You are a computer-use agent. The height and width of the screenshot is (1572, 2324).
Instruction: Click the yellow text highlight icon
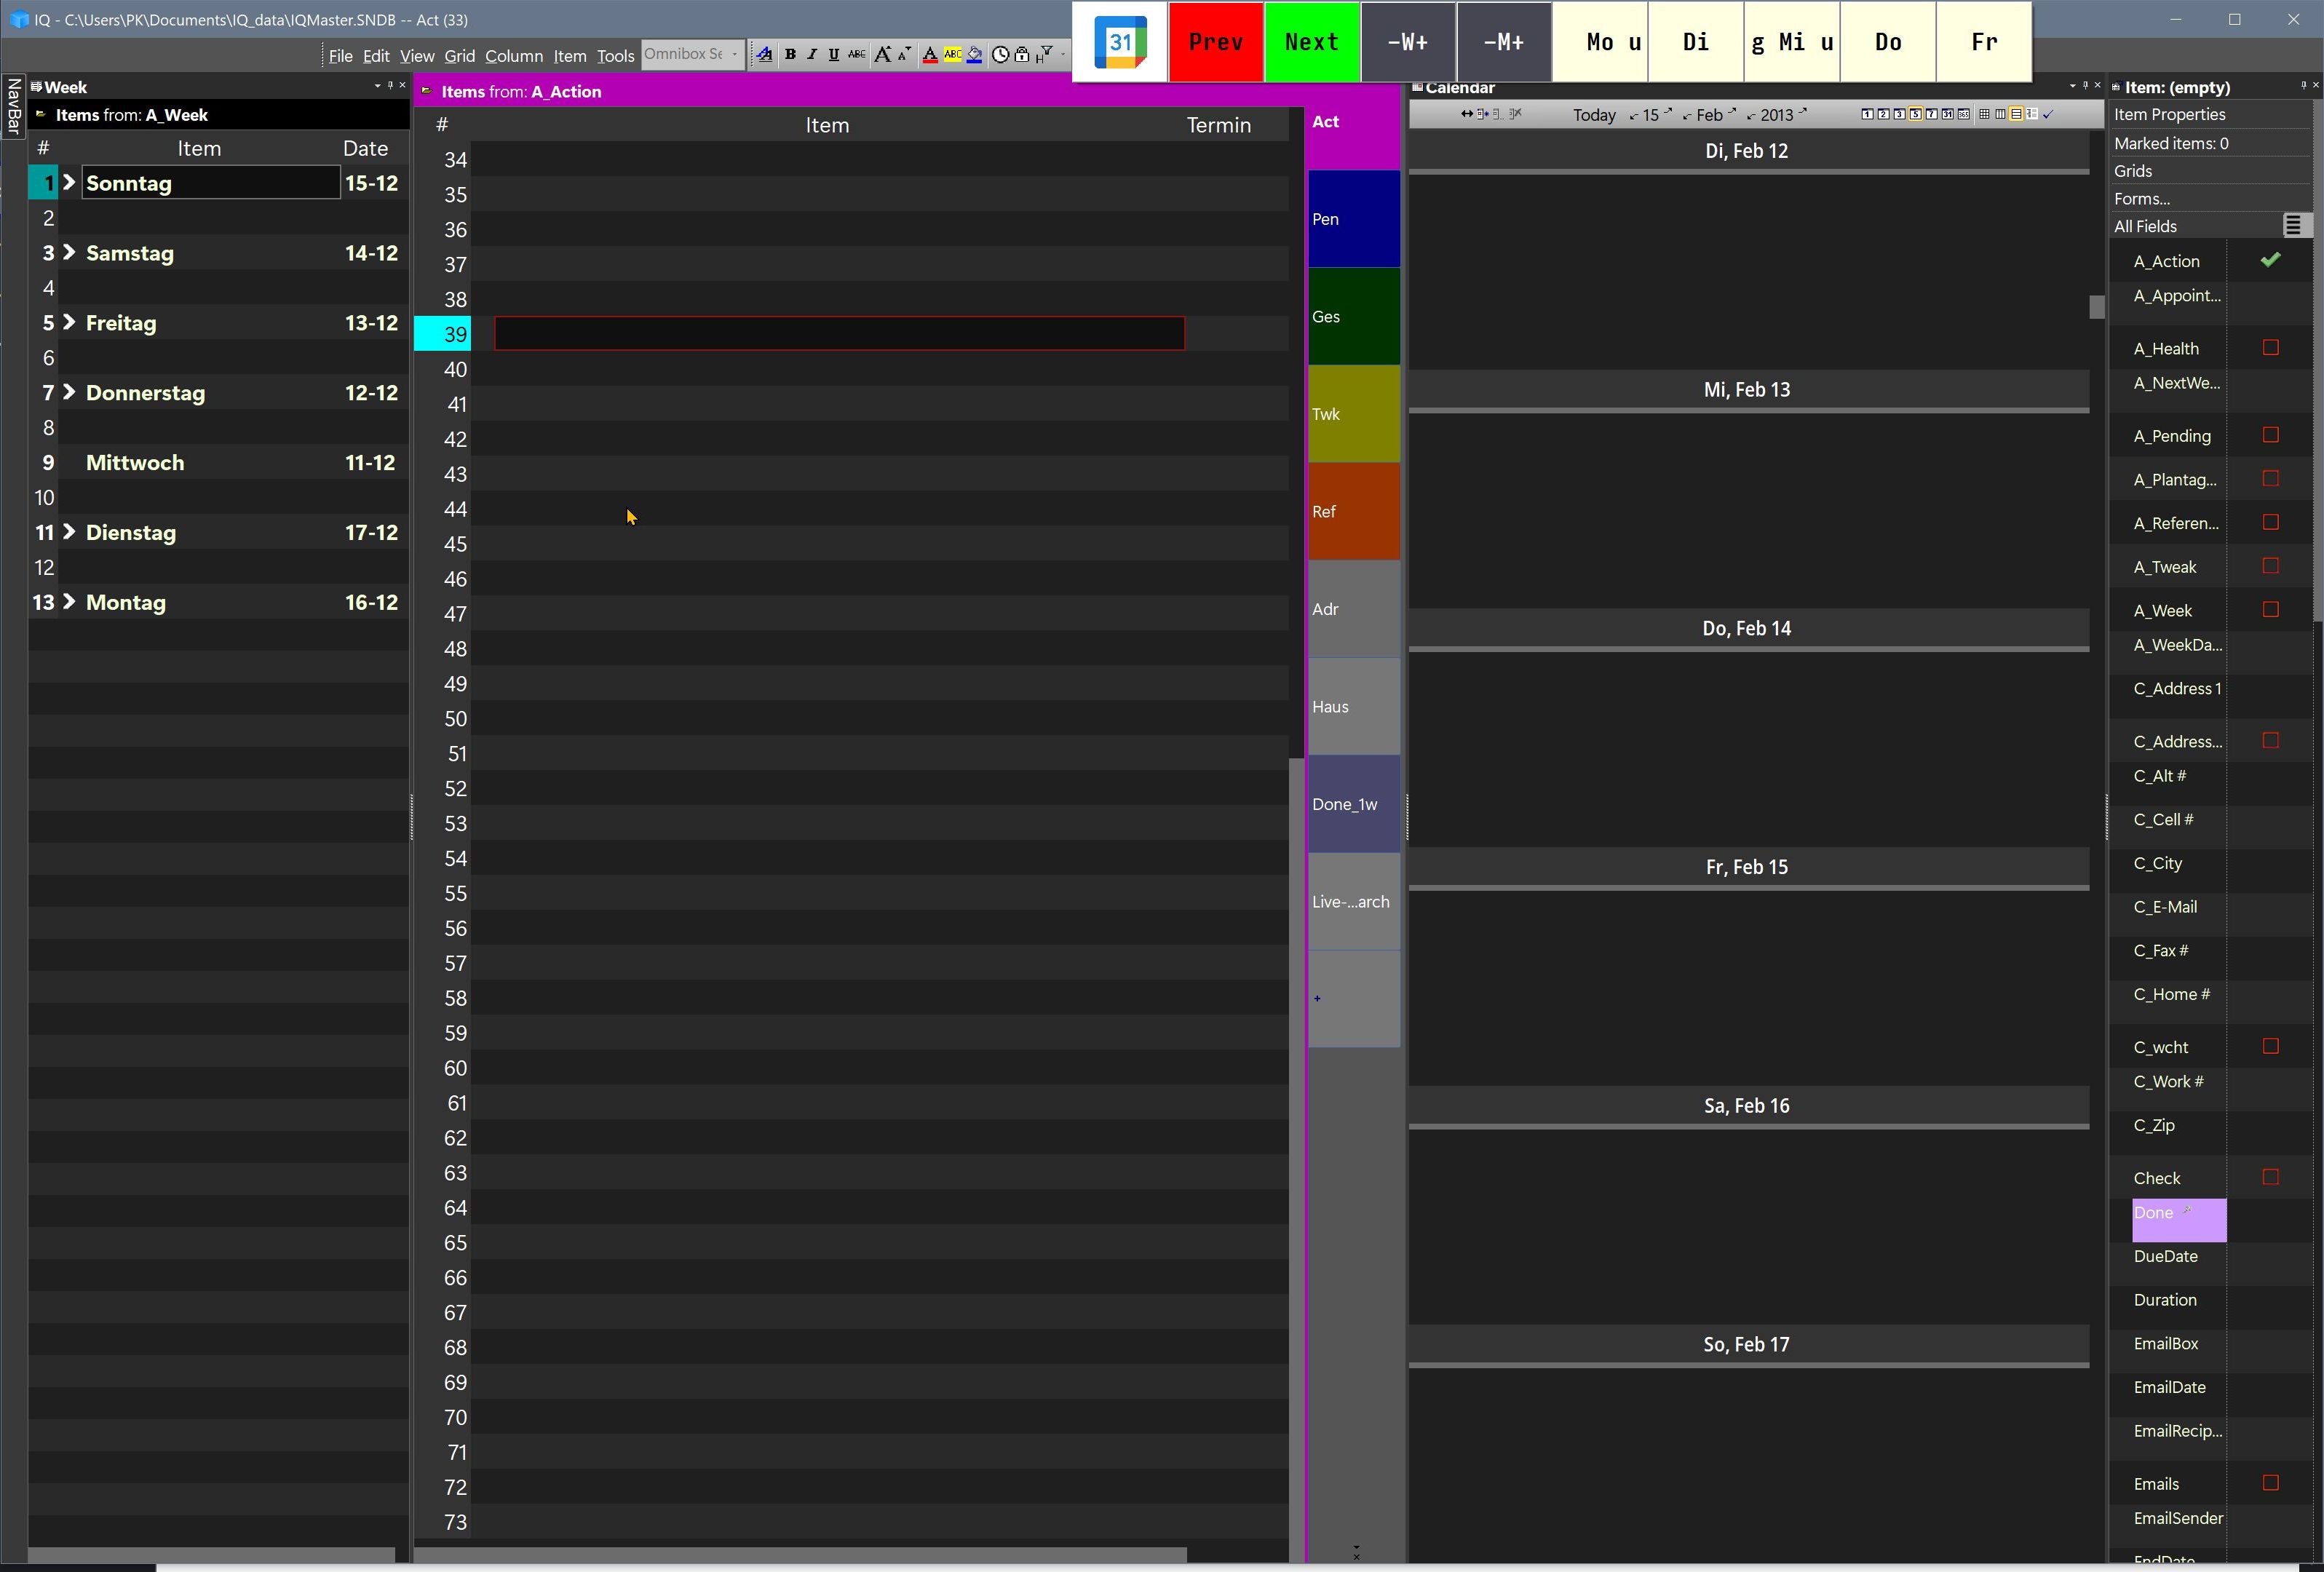(x=952, y=55)
